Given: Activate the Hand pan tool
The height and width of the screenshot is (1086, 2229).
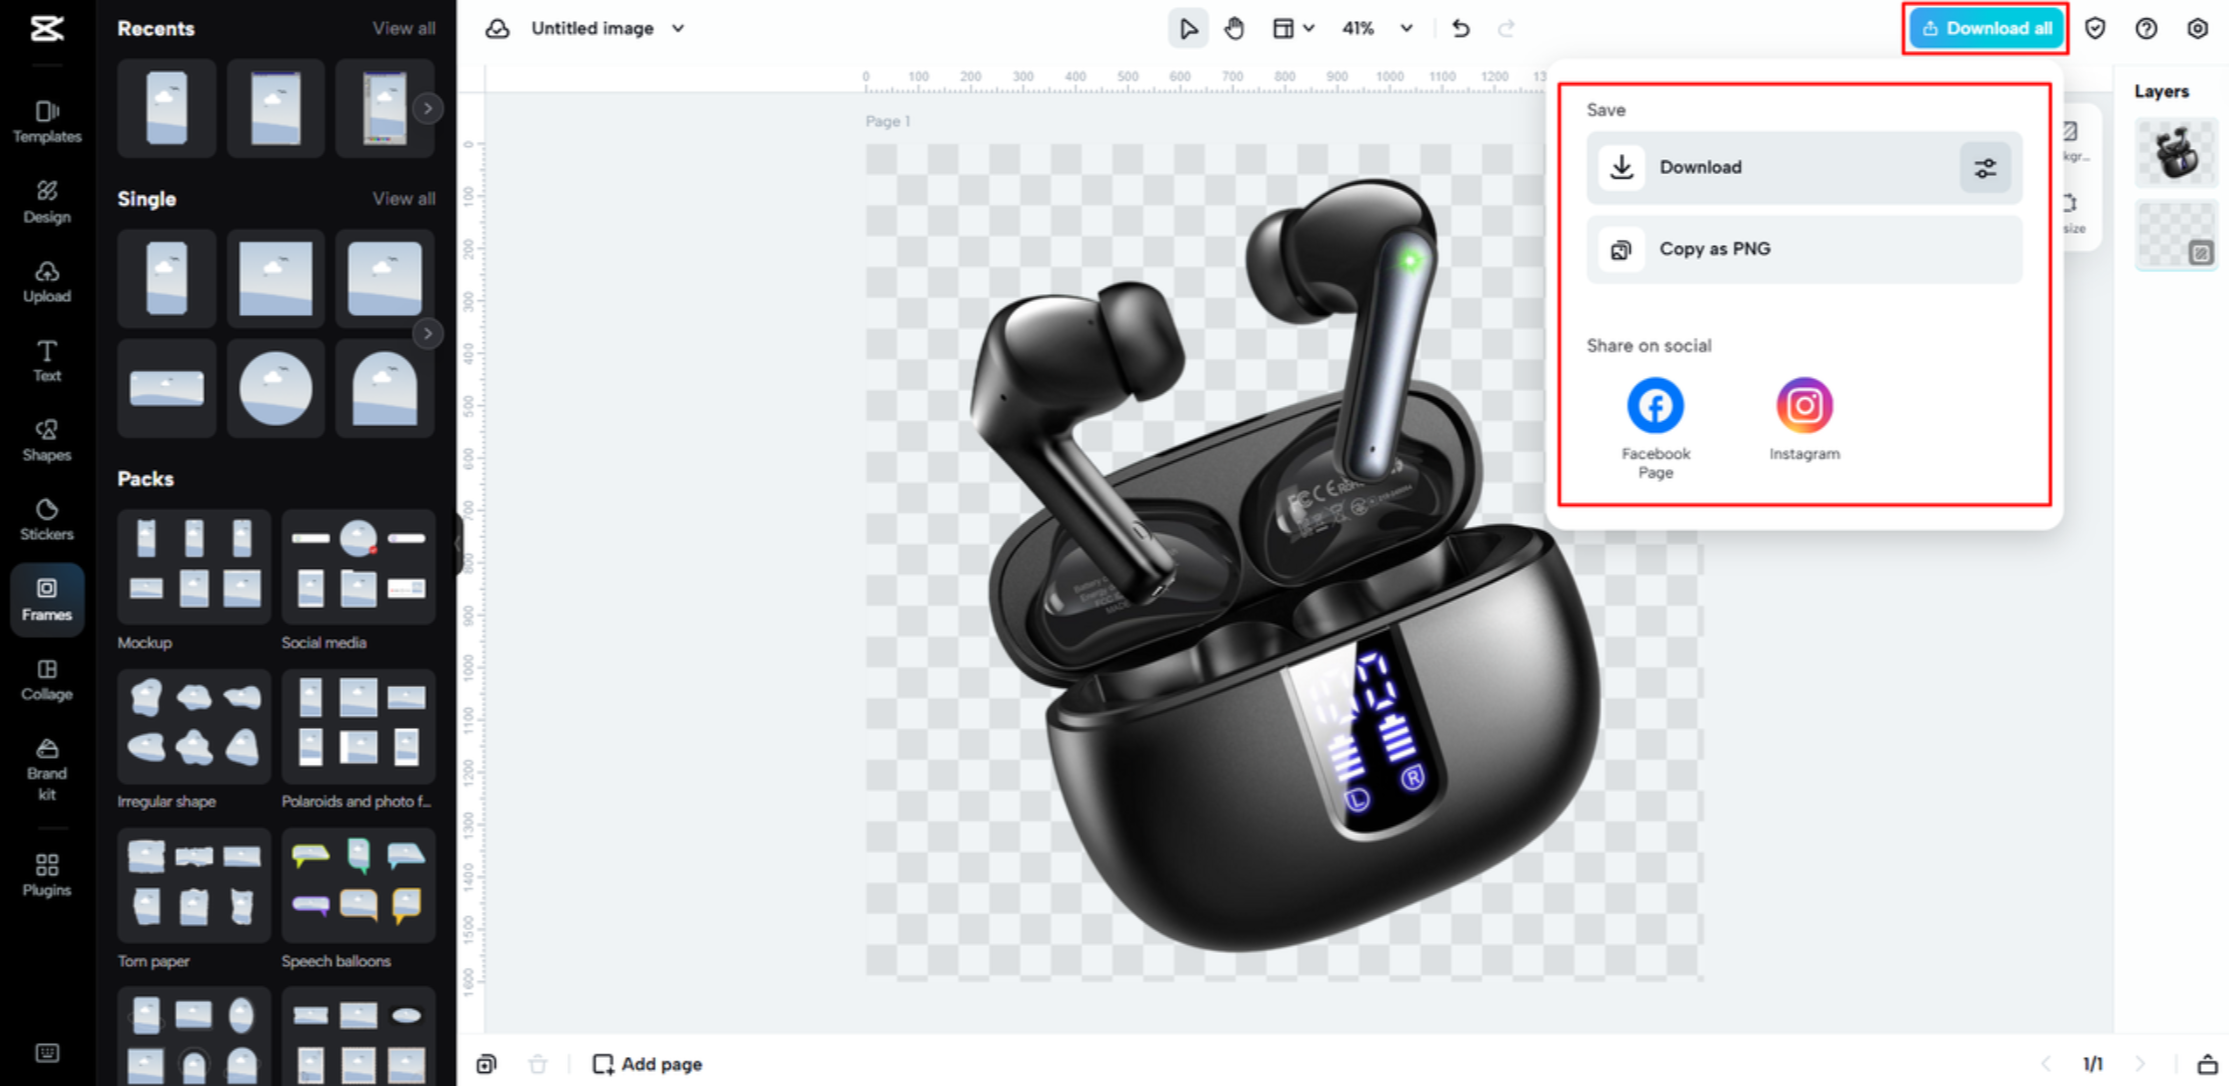Looking at the screenshot, I should (x=1234, y=28).
